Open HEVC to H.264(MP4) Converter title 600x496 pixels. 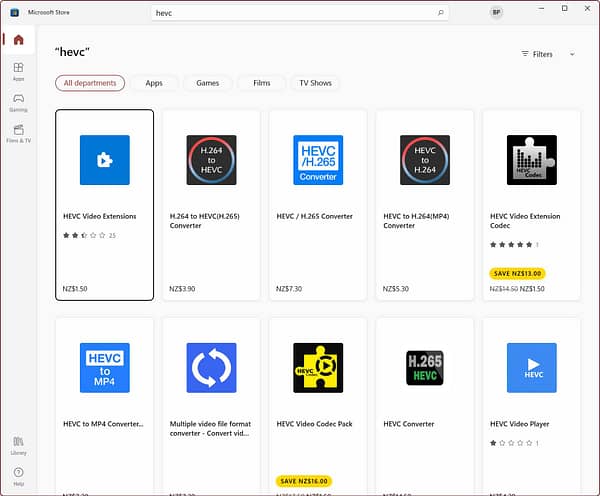[x=416, y=221]
